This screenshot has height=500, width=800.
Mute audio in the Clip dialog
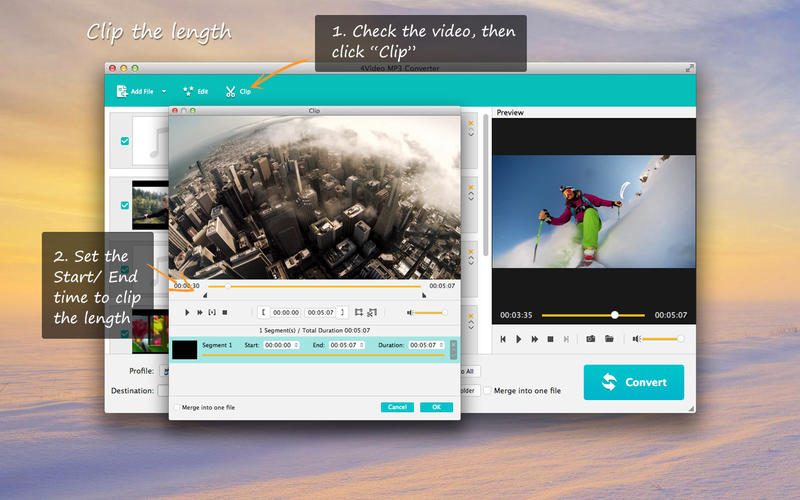[410, 312]
